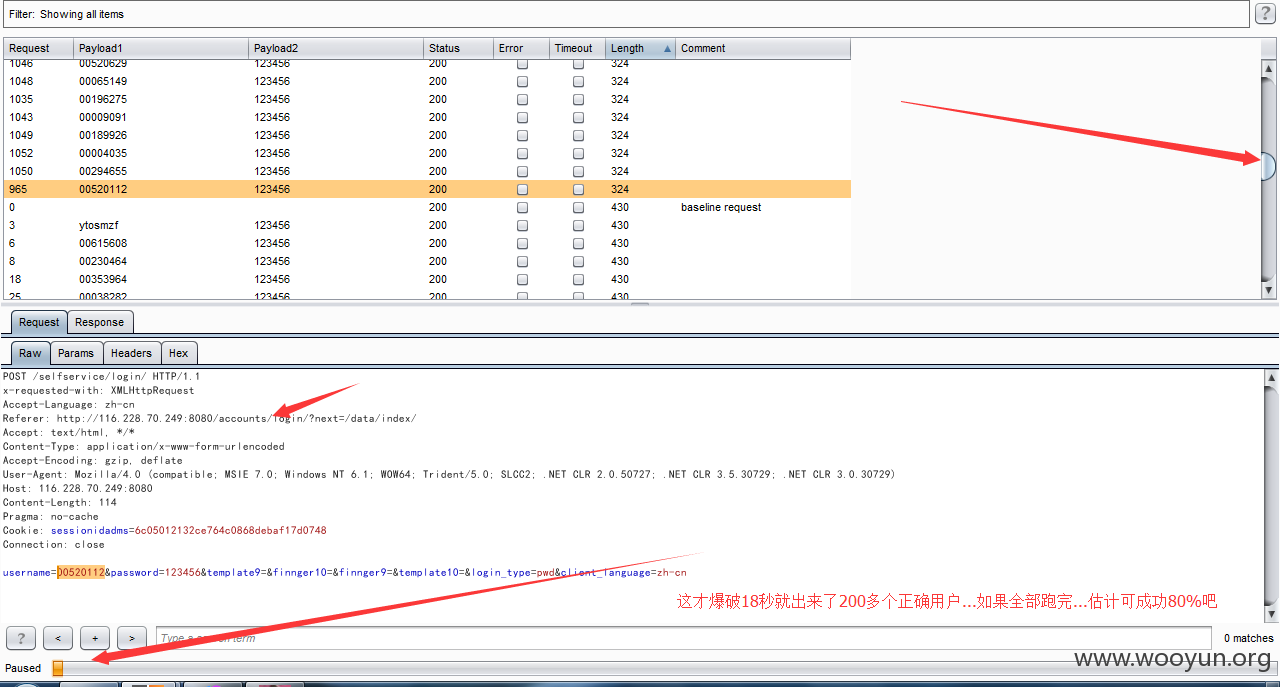This screenshot has height=687, width=1280.
Task: Click the Paused status label
Action: (x=23, y=668)
